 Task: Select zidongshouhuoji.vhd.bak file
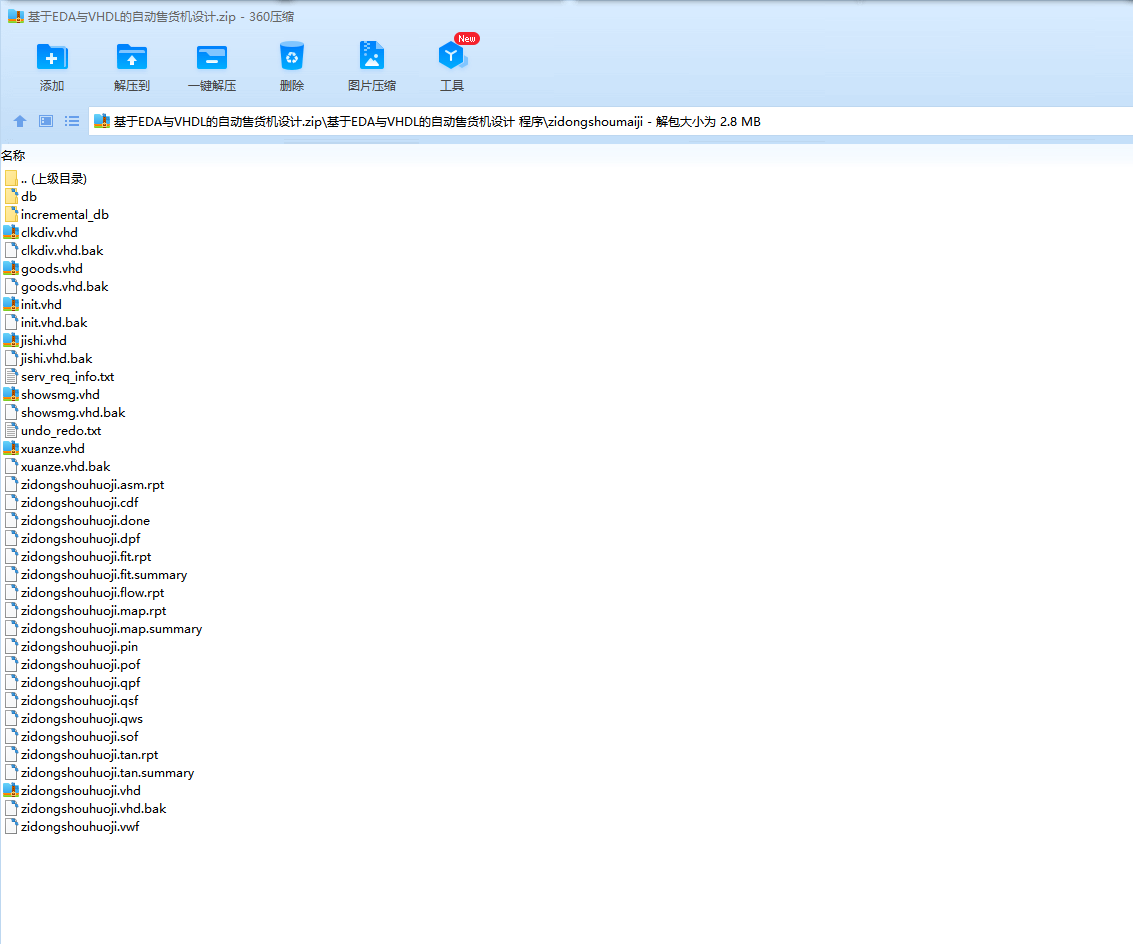coord(85,809)
